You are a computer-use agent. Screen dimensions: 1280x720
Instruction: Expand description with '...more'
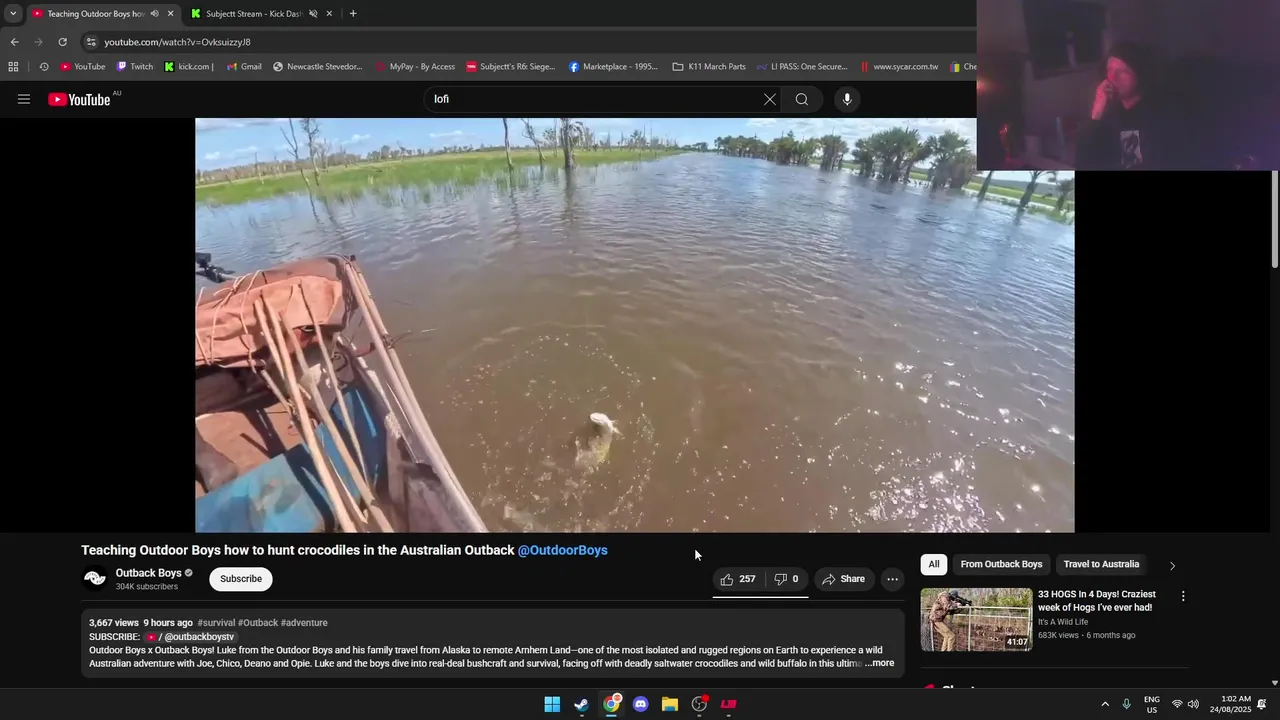[880, 663]
